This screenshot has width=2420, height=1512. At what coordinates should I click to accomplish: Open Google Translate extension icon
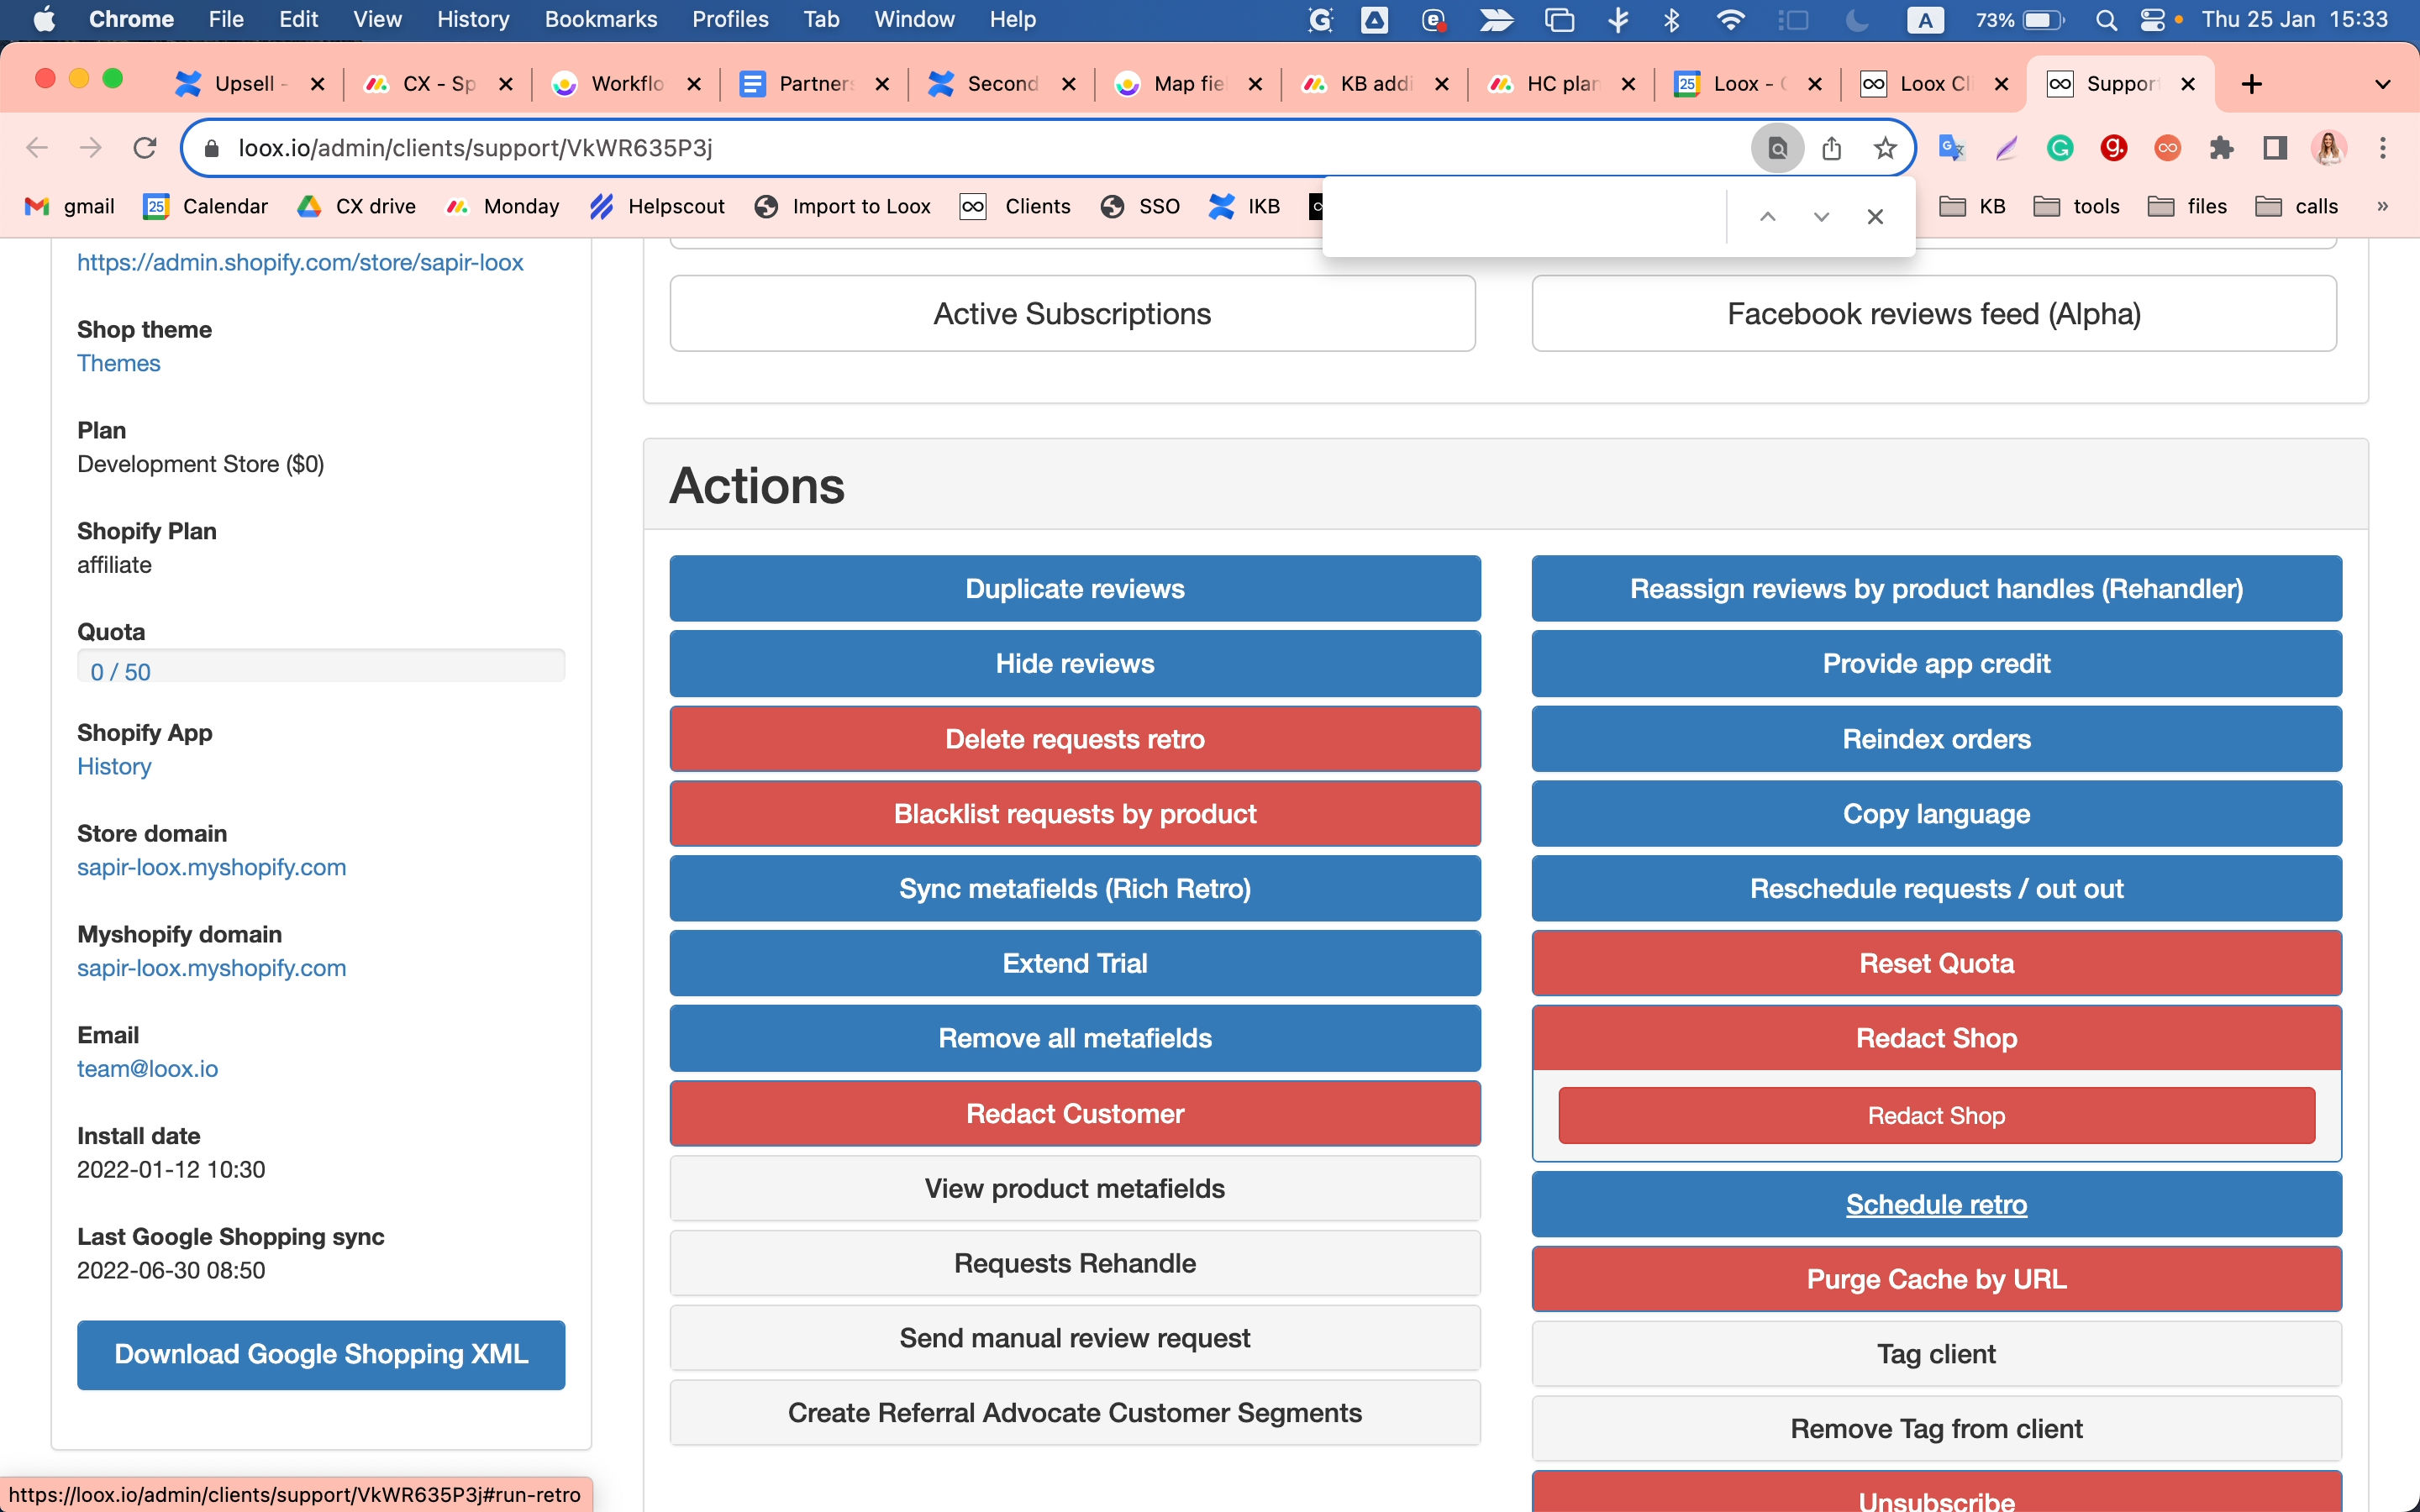[x=1951, y=148]
